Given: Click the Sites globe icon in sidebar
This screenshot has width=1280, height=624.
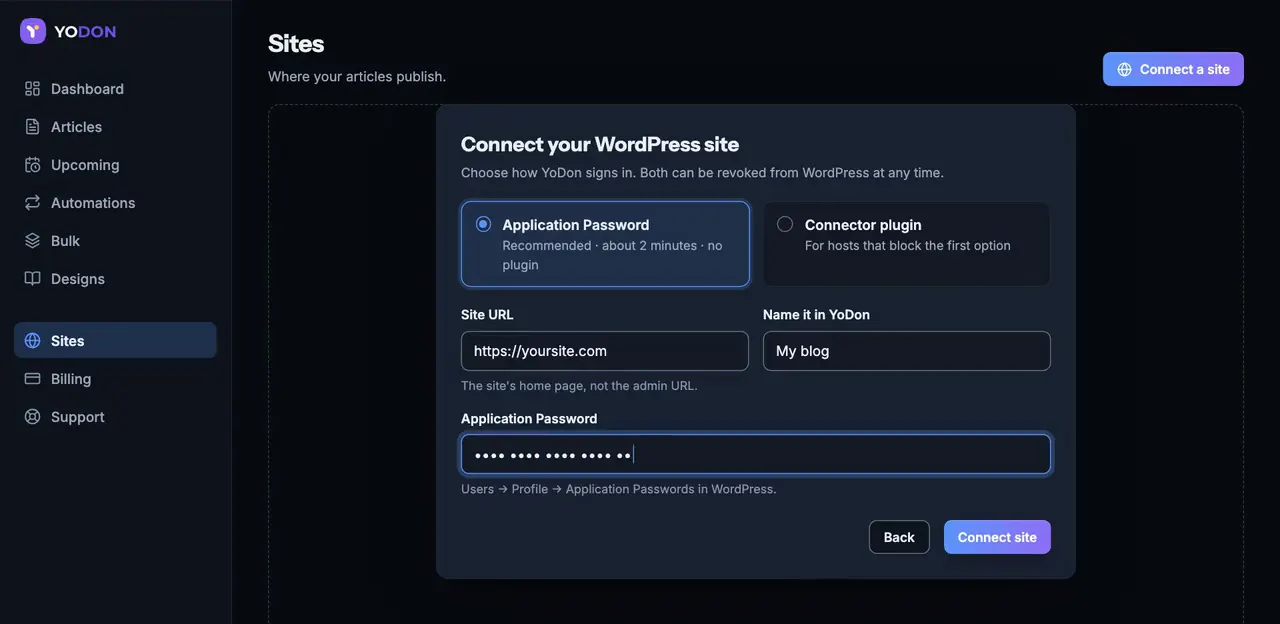Looking at the screenshot, I should click(x=33, y=341).
